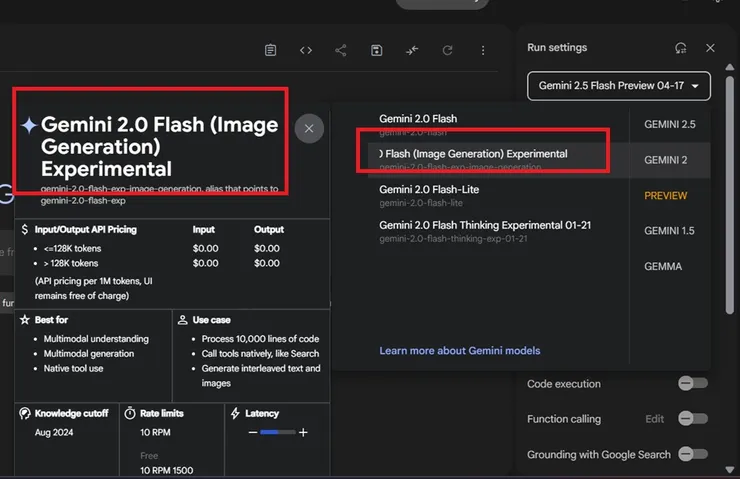Switch to the GEMMA category tab
740x479 pixels.
663,266
